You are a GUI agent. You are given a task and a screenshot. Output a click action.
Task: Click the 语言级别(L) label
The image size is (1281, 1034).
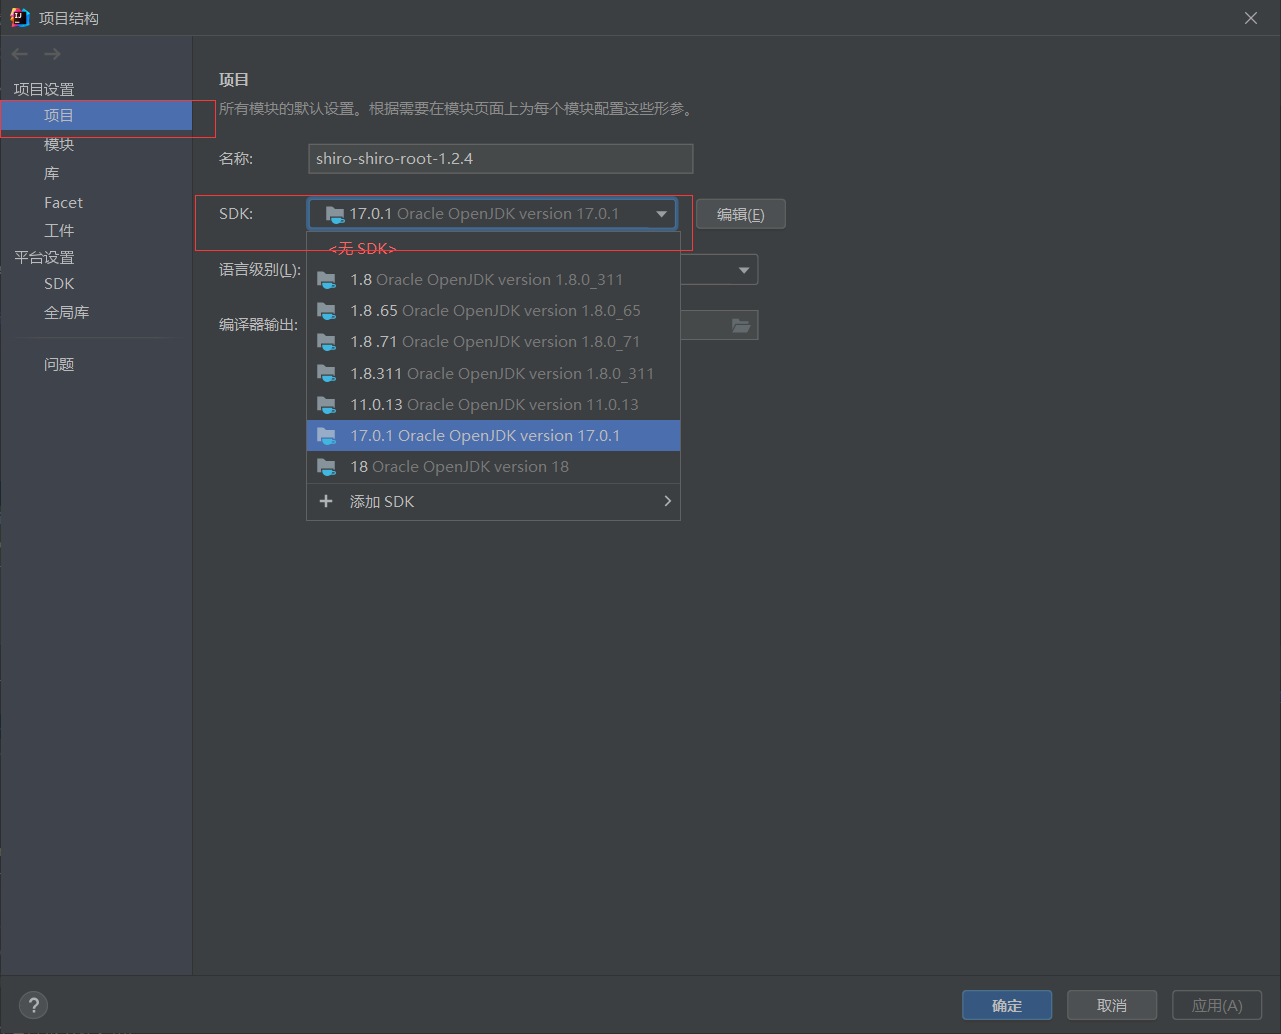point(260,269)
